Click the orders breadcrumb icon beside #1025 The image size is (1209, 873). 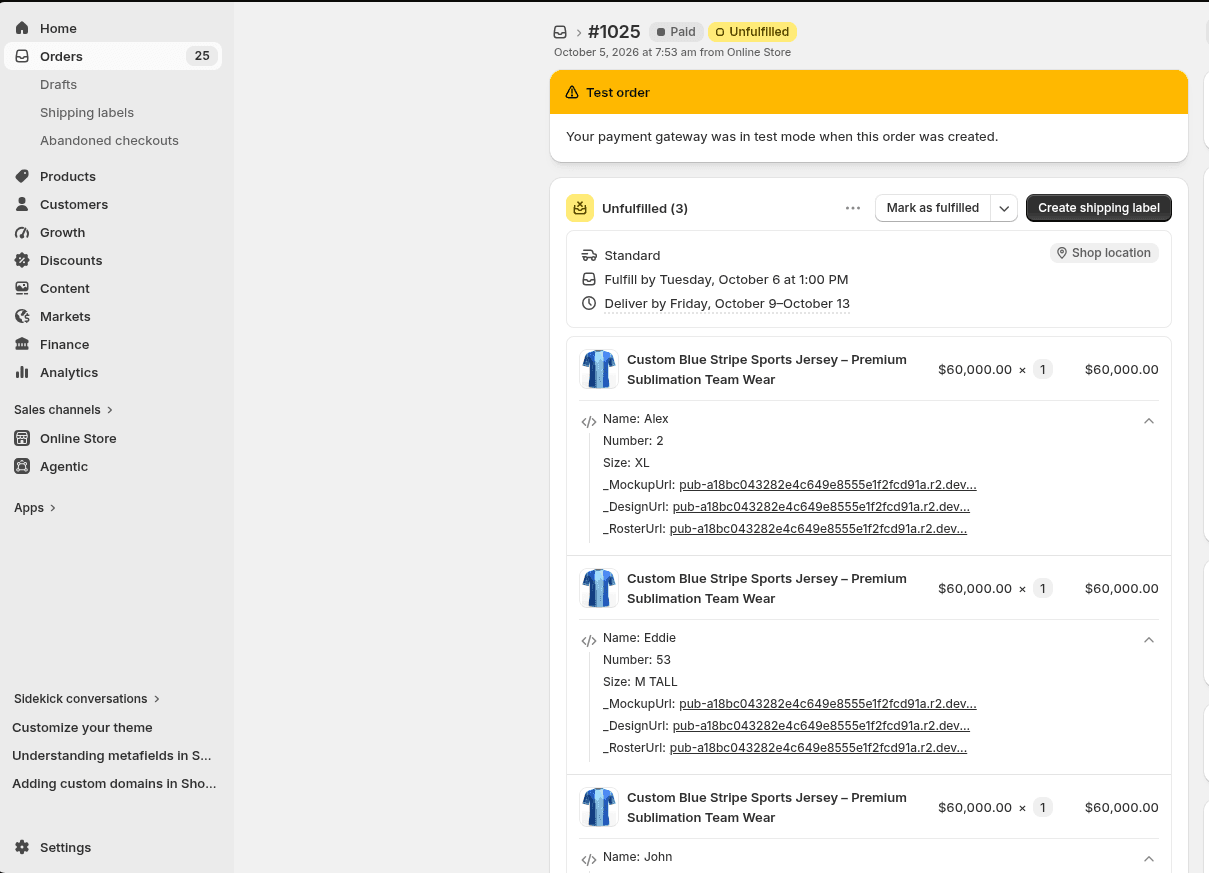561,32
